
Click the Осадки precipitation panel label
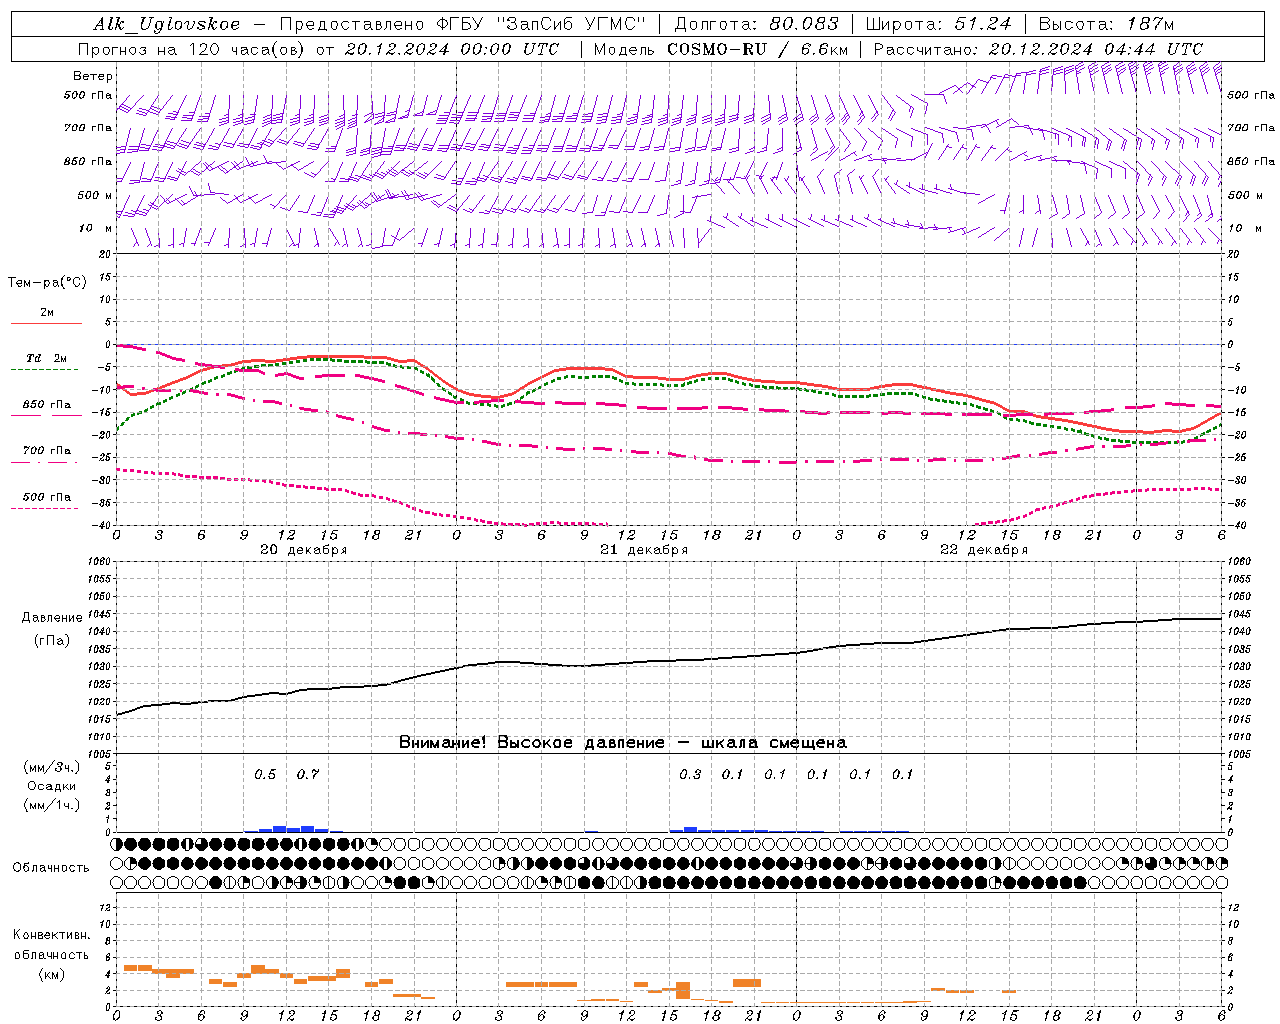[50, 786]
